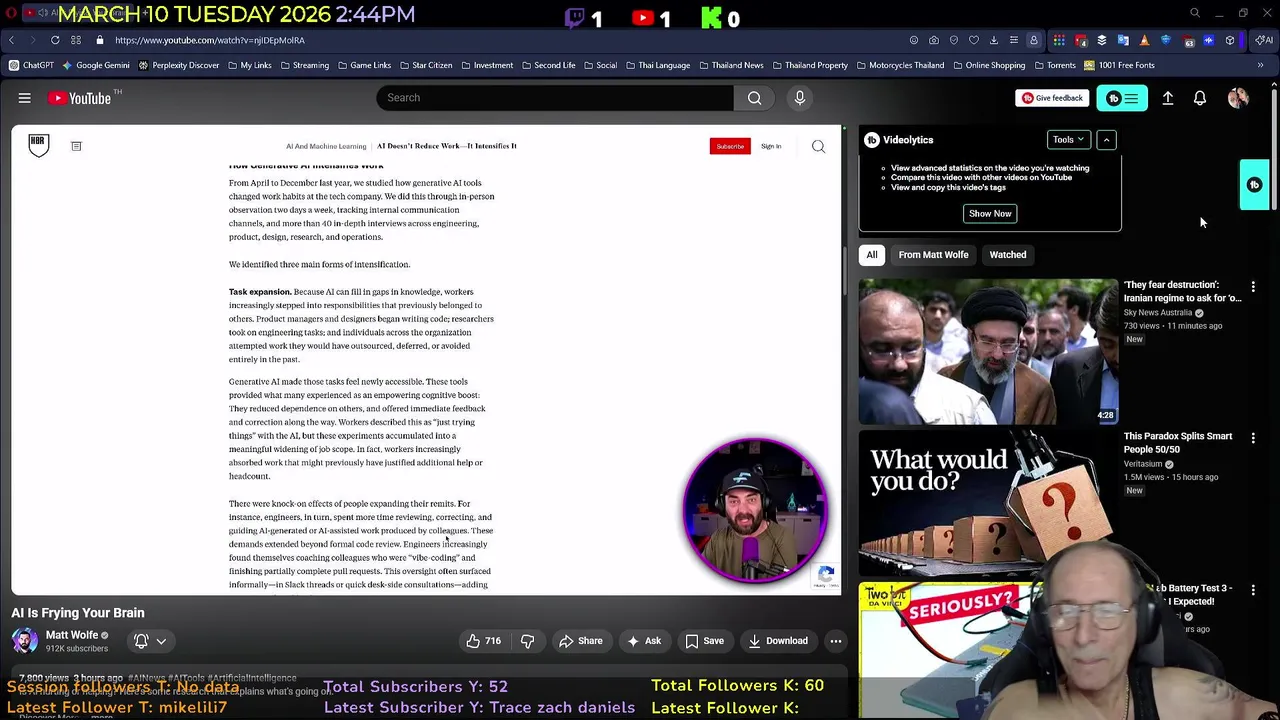
Task: Open the TubeBuddy menu button
Action: click(x=1122, y=98)
